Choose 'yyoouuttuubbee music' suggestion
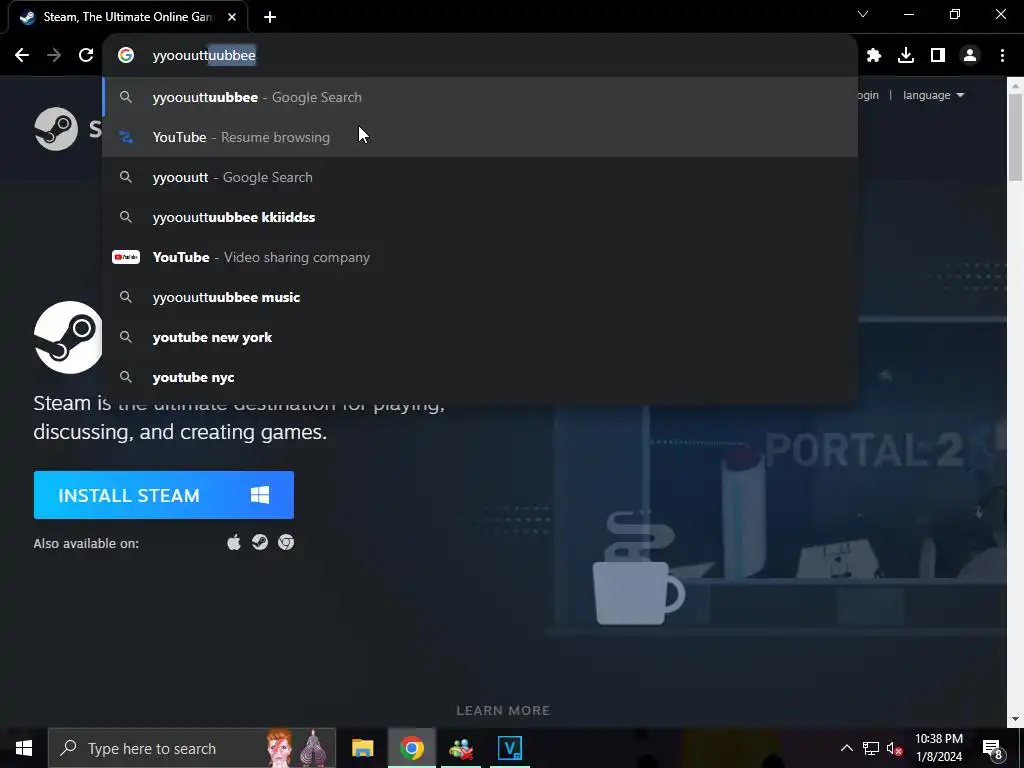 pos(480,297)
